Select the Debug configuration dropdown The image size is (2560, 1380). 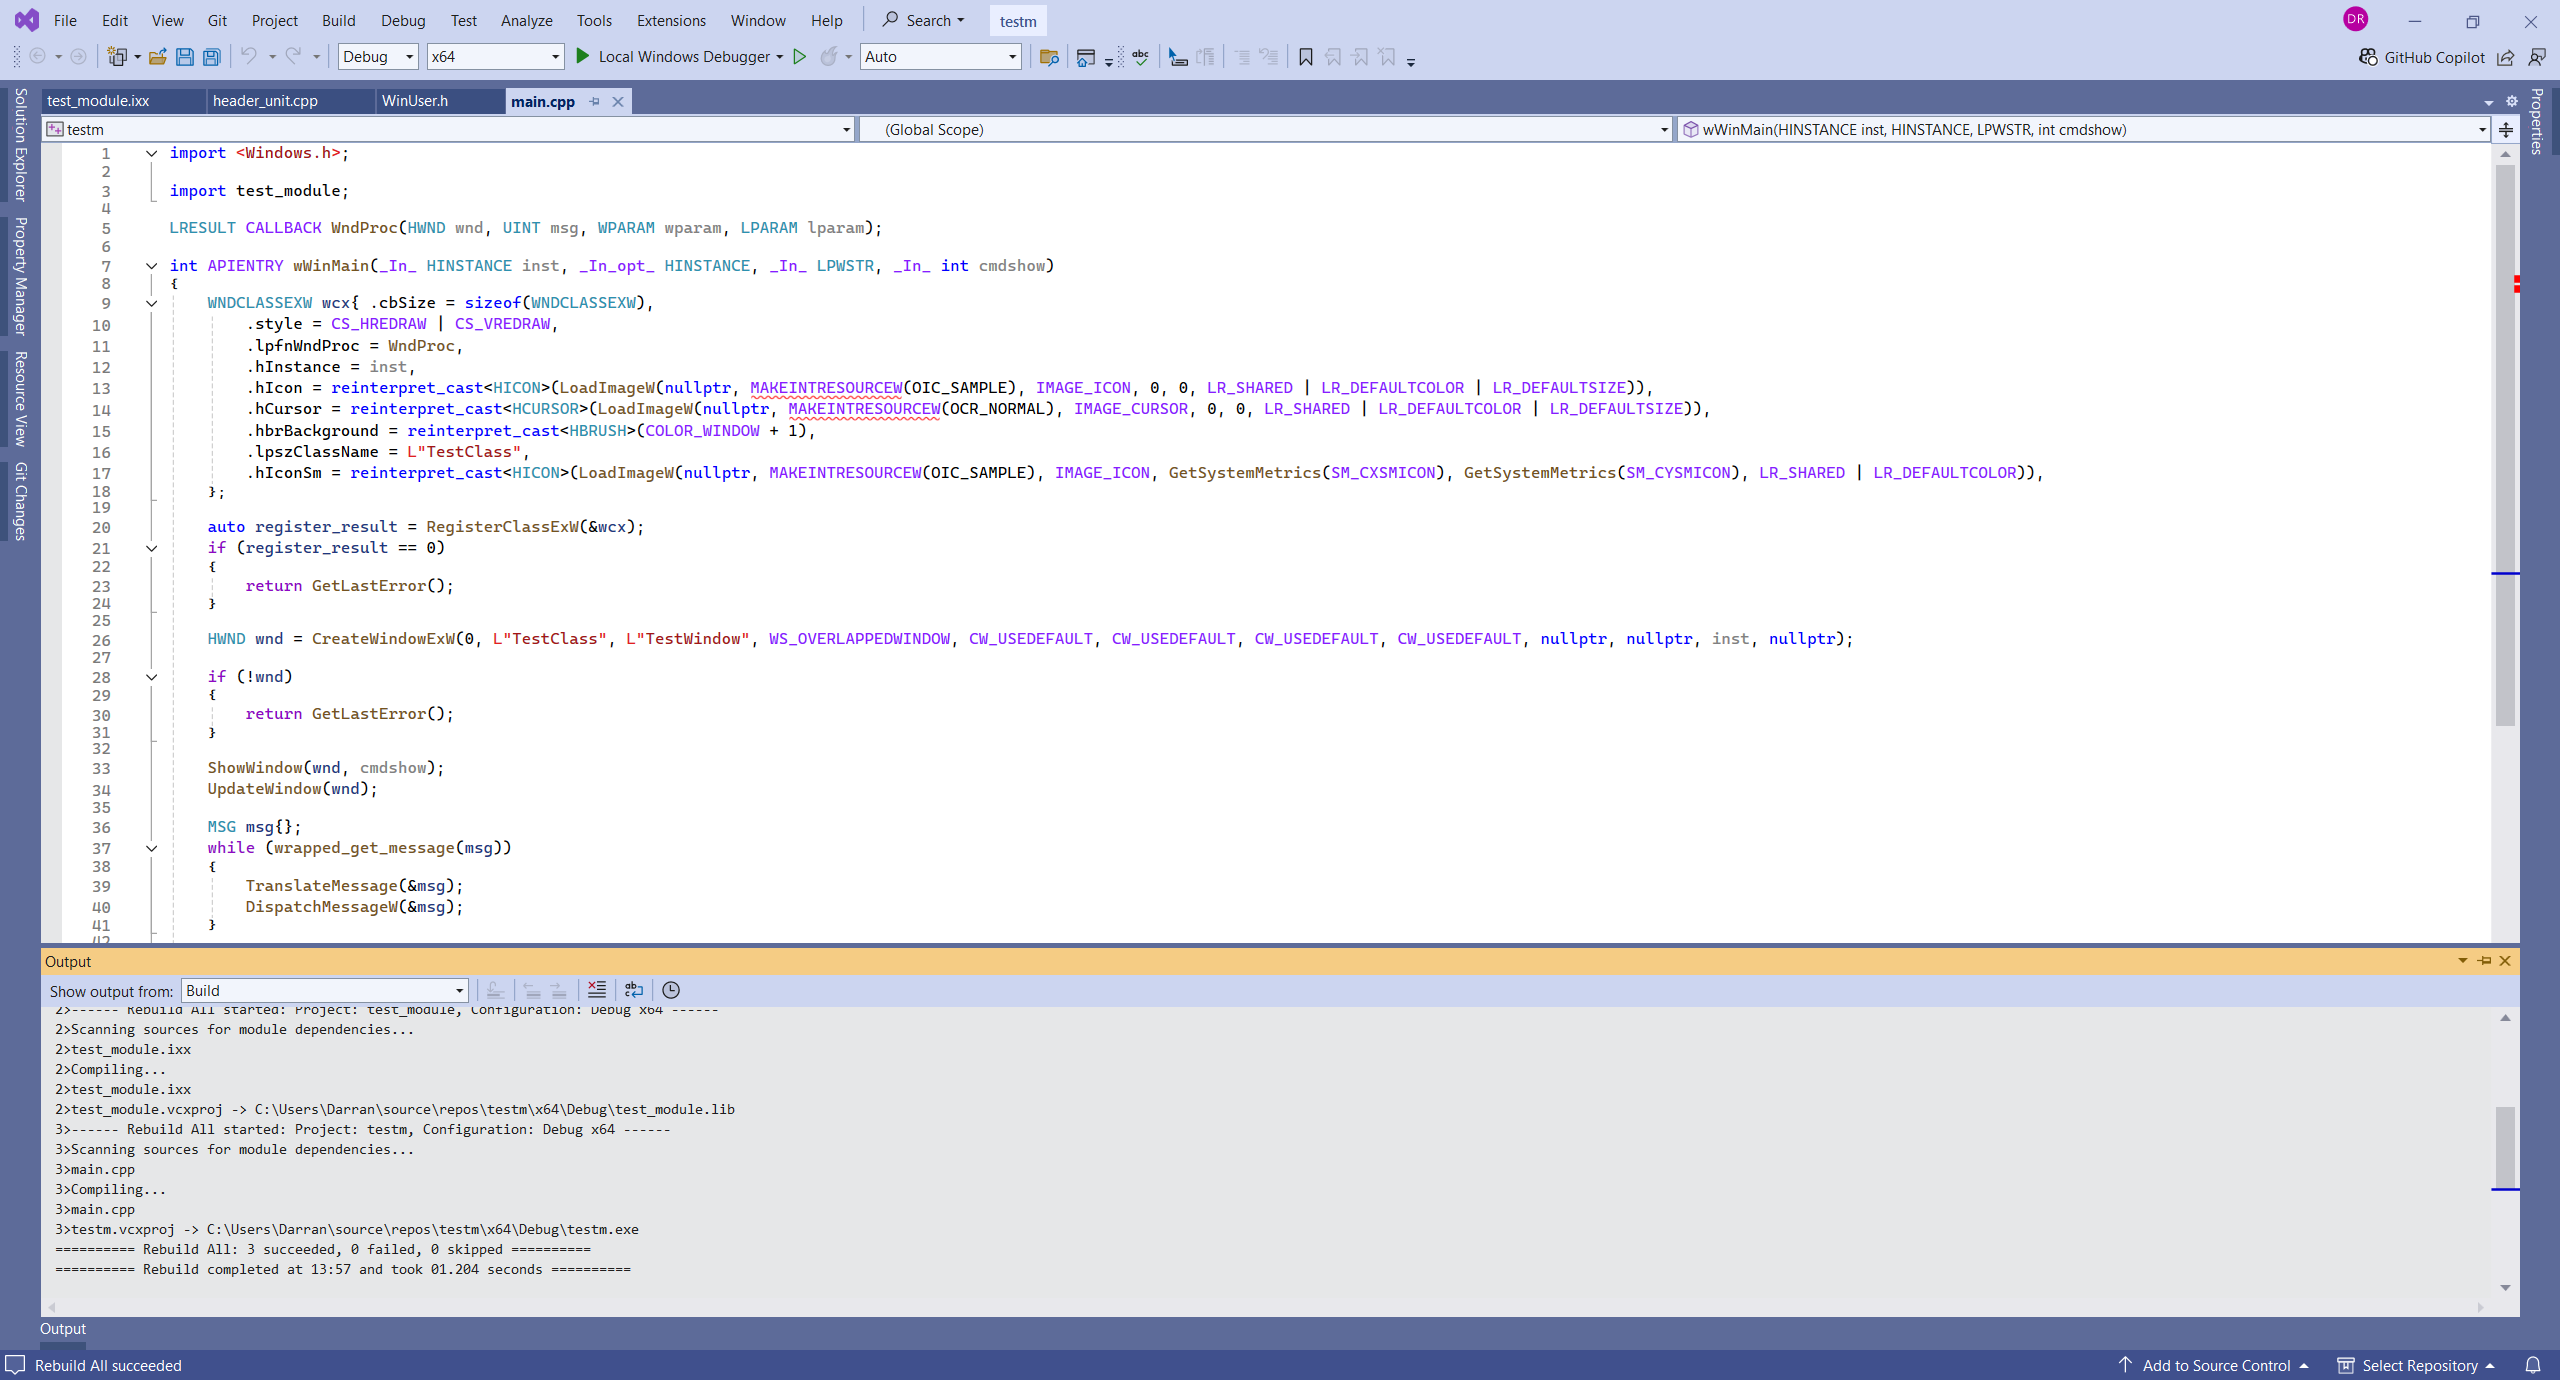point(375,56)
